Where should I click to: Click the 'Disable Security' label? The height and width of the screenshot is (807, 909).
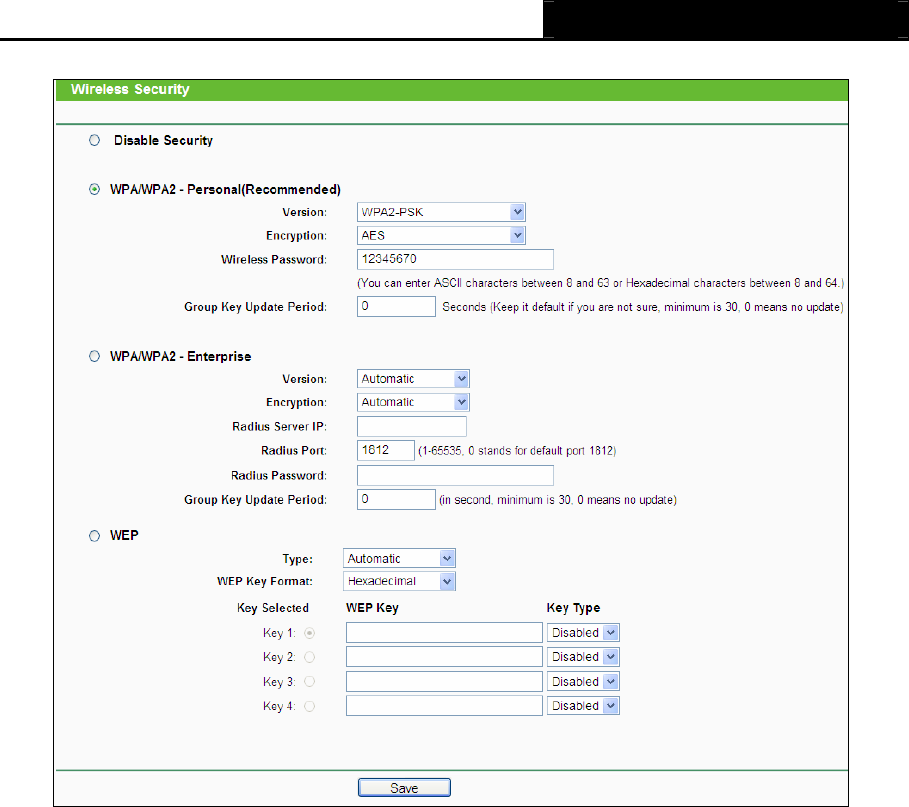163,140
